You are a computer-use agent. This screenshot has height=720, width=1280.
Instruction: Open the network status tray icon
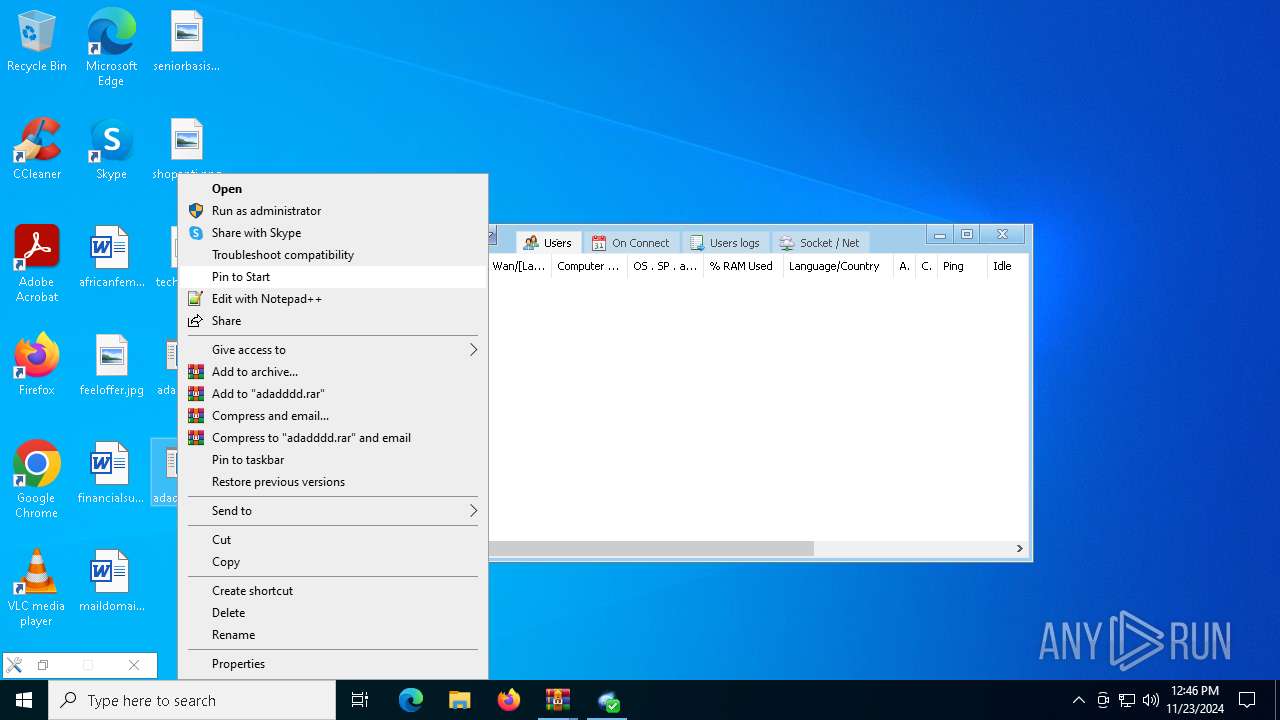tap(1127, 700)
